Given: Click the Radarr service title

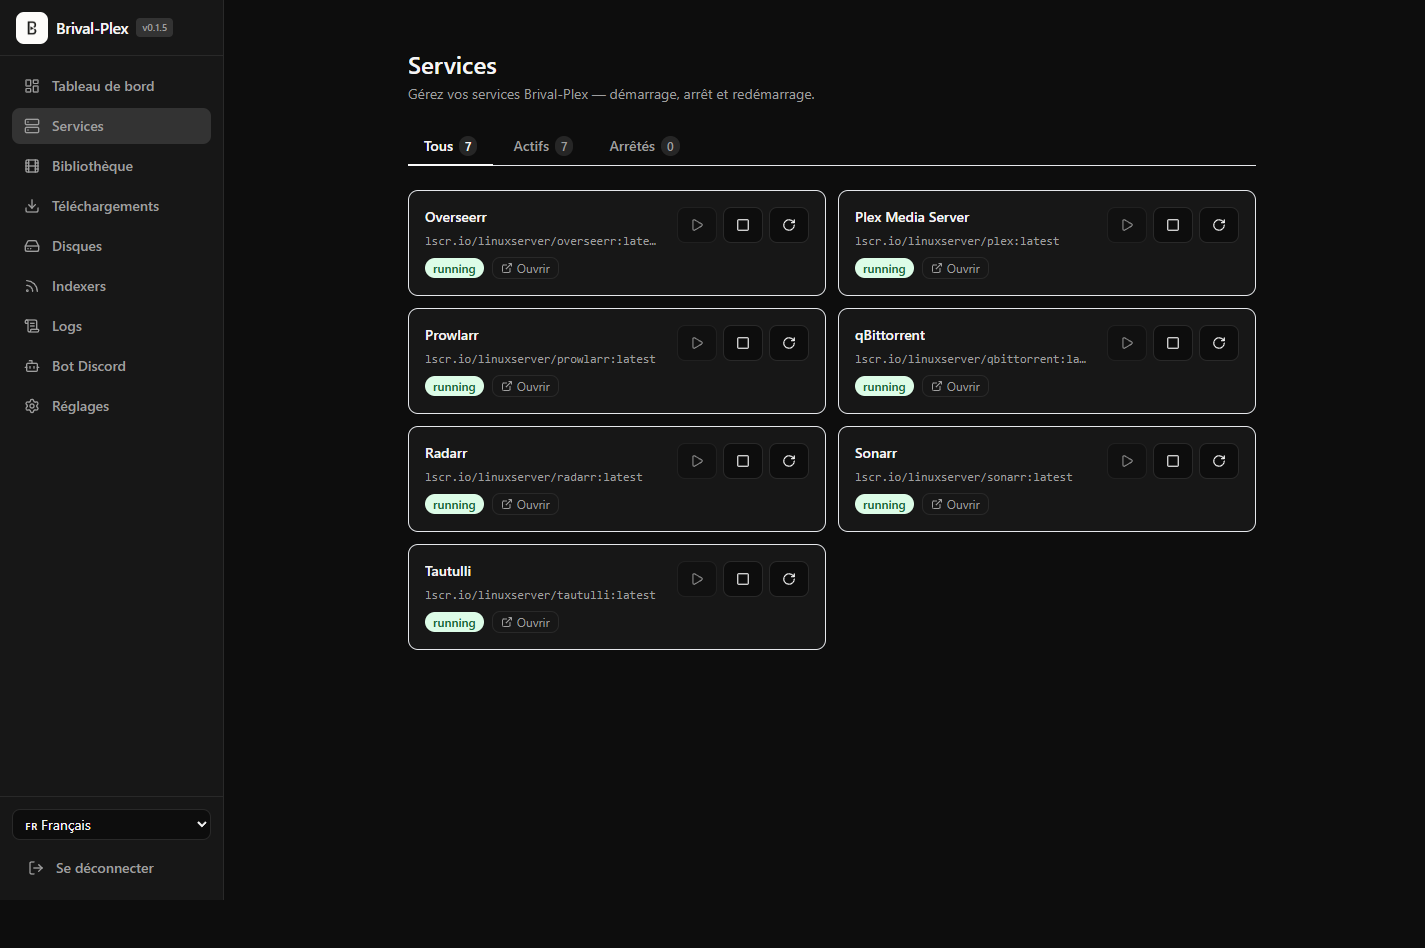Looking at the screenshot, I should 446,453.
